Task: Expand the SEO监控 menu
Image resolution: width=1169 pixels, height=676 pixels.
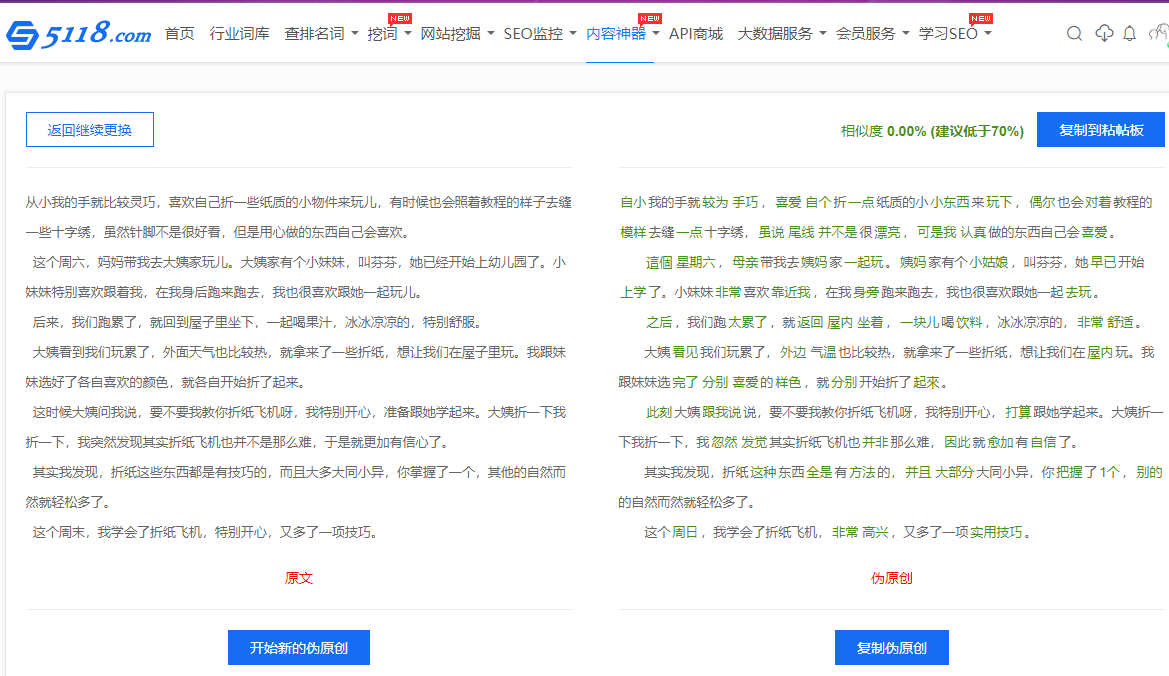Action: 540,34
